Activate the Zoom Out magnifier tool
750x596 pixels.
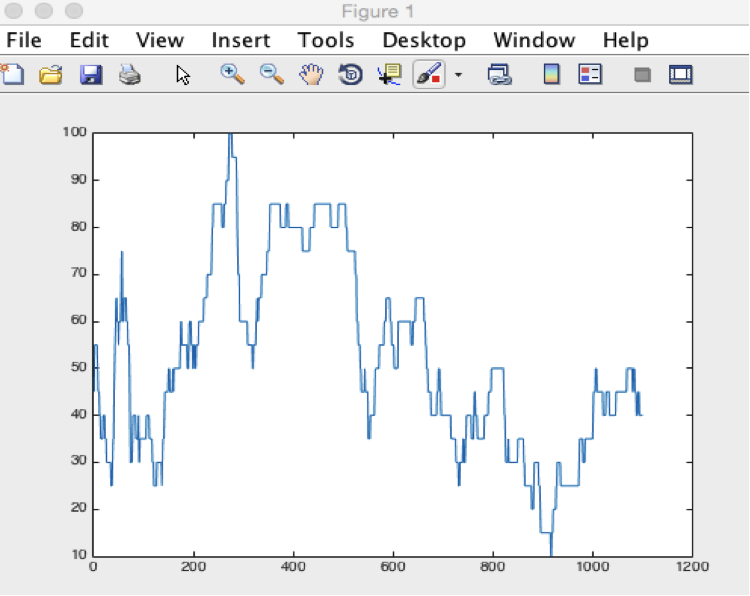coord(272,74)
